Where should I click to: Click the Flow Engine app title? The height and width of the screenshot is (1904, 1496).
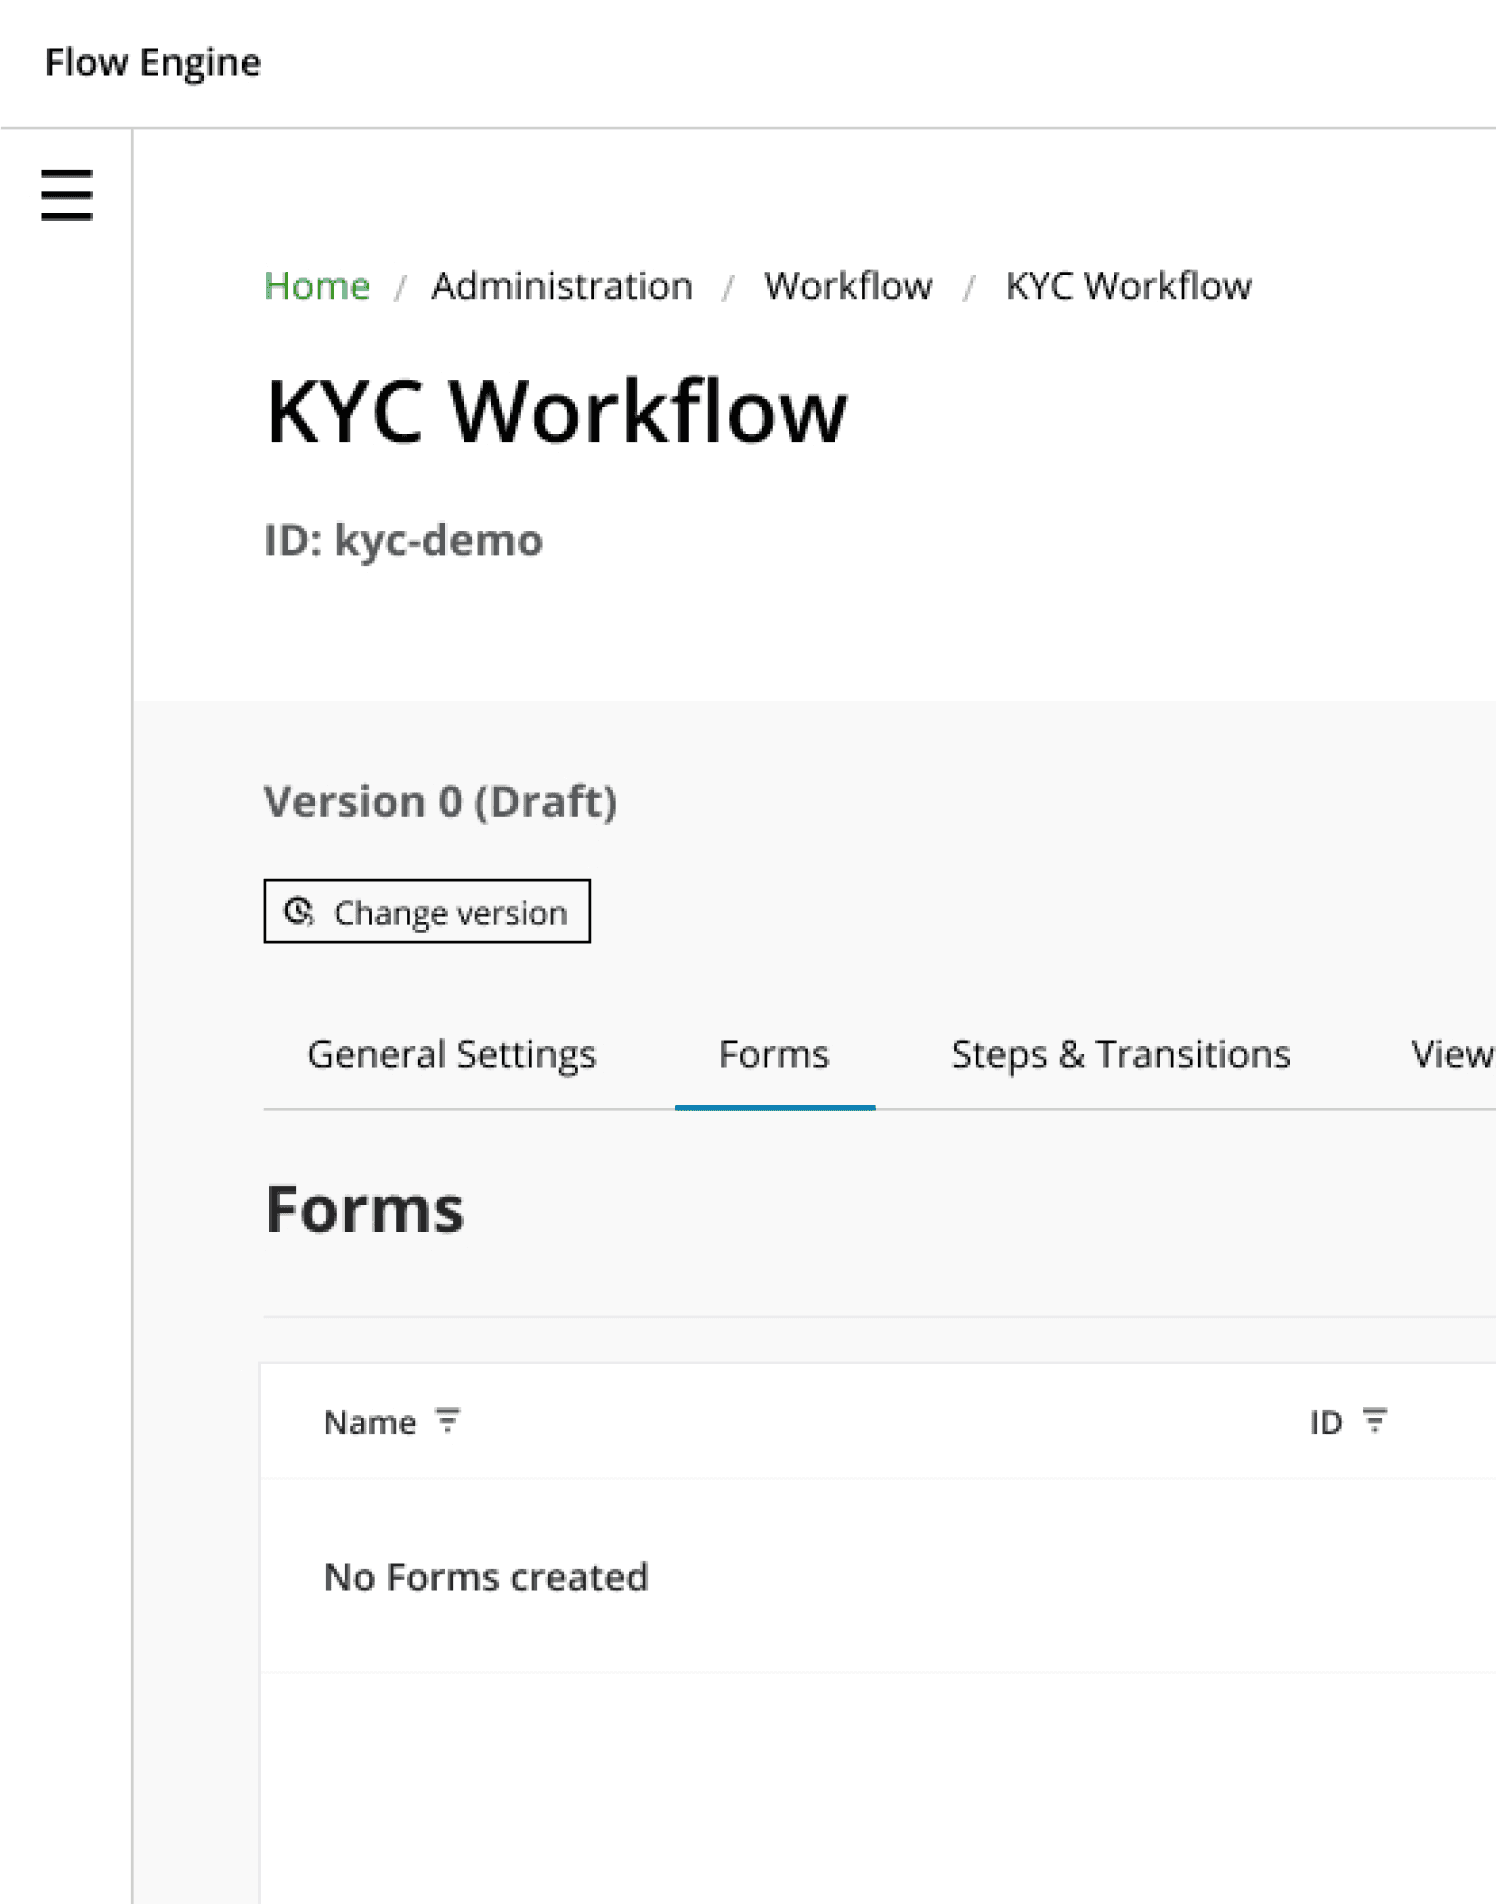point(153,62)
